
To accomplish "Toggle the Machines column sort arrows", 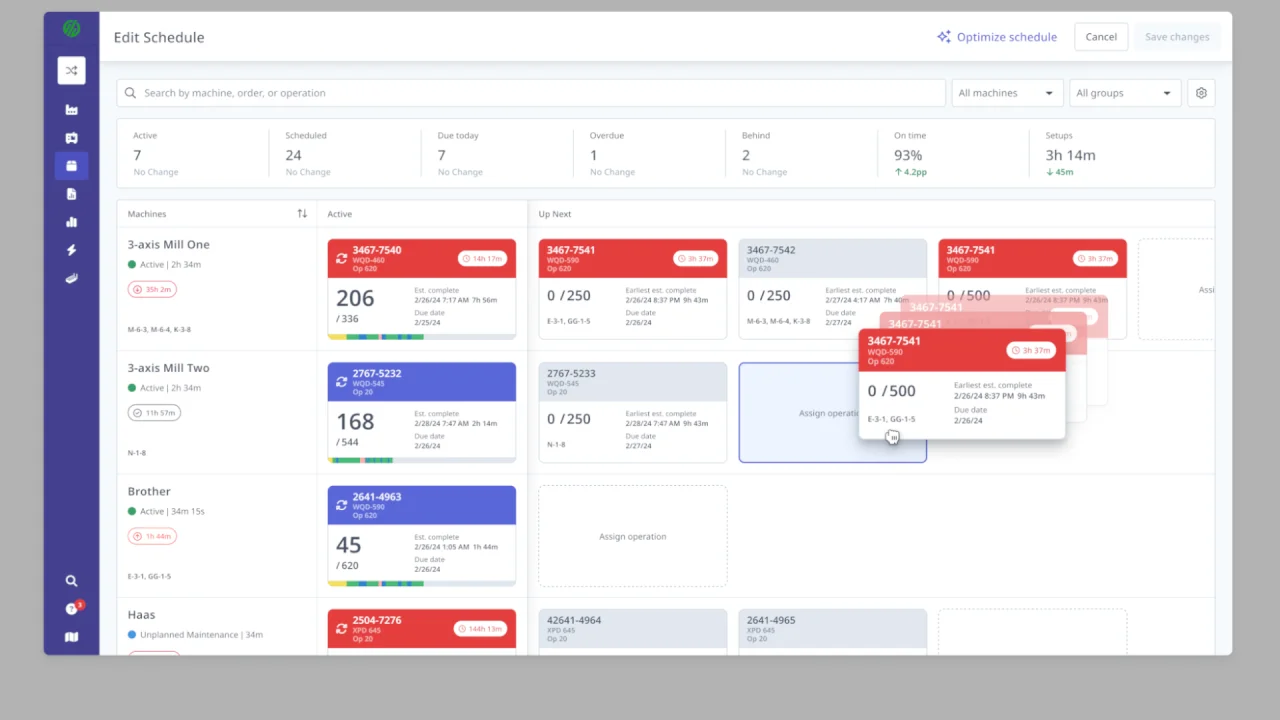I will (302, 214).
